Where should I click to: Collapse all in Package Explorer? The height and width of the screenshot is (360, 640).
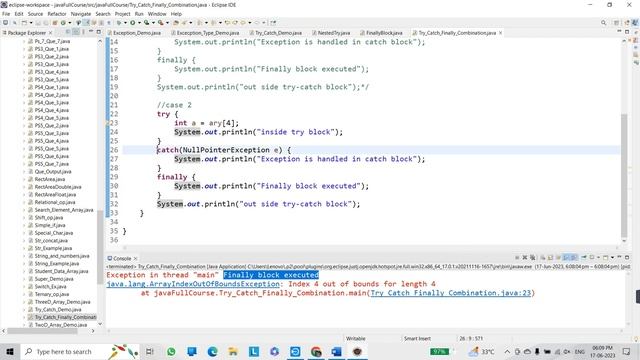coord(67,32)
